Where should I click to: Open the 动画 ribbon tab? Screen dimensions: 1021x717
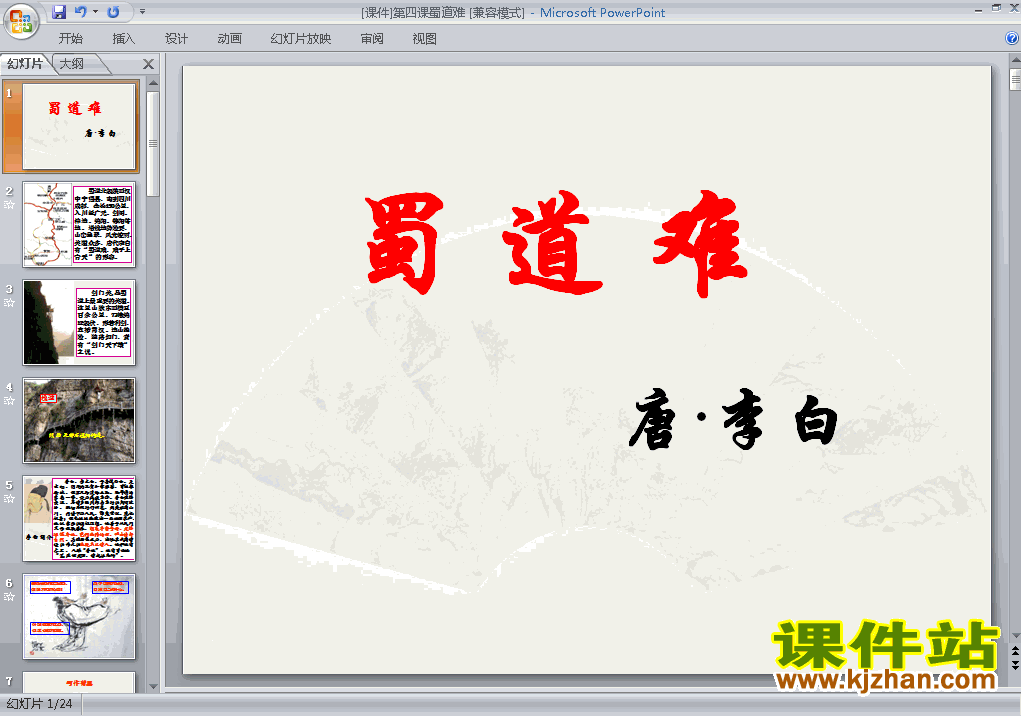click(229, 38)
